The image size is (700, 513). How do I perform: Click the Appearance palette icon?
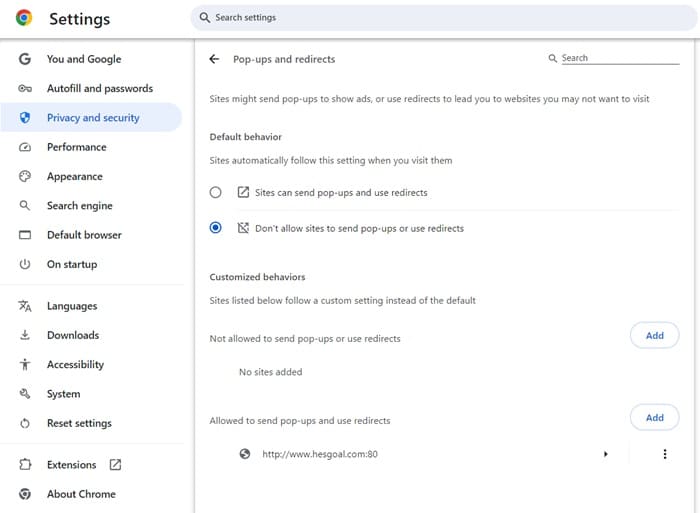(x=25, y=176)
